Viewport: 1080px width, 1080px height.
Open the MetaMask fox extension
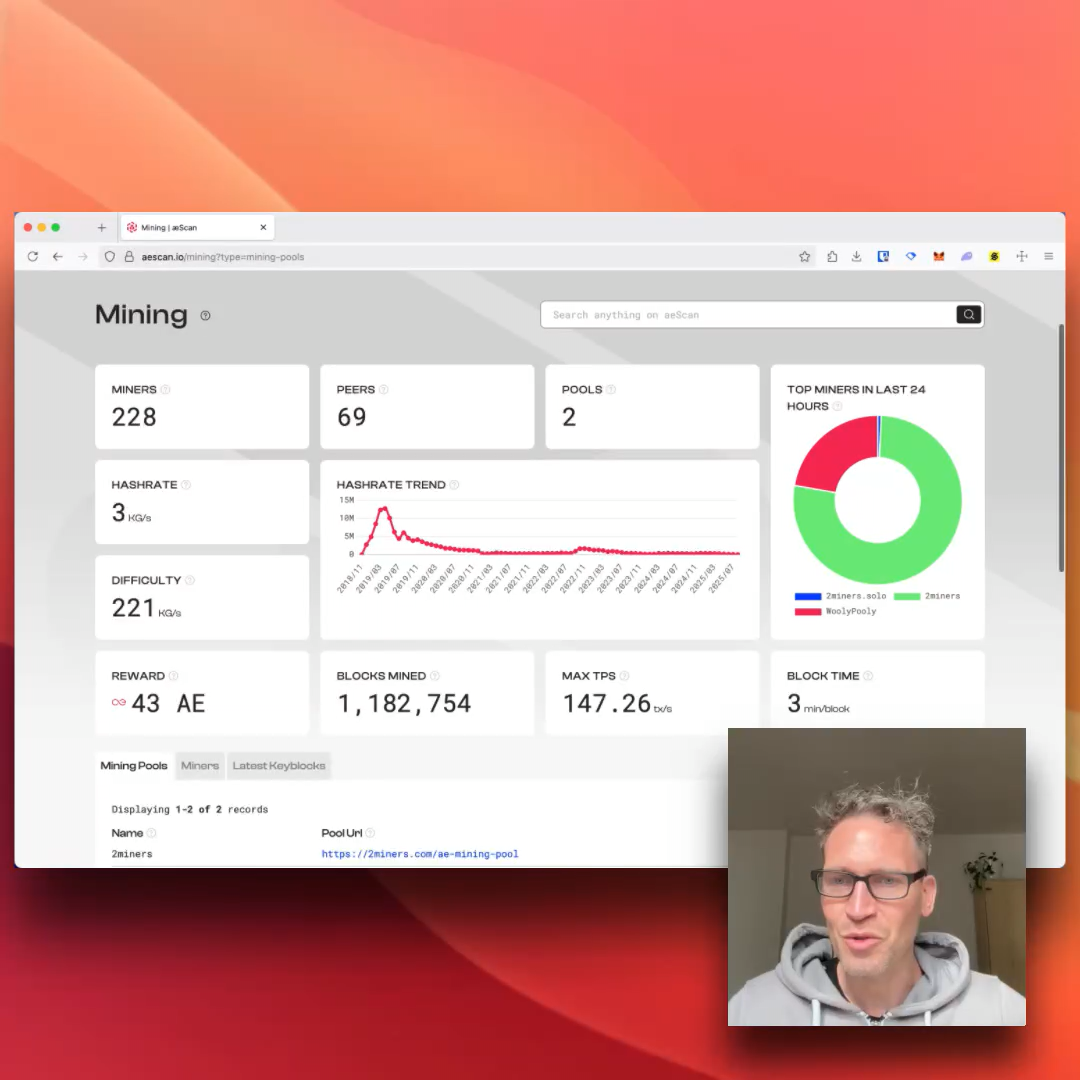[x=938, y=256]
